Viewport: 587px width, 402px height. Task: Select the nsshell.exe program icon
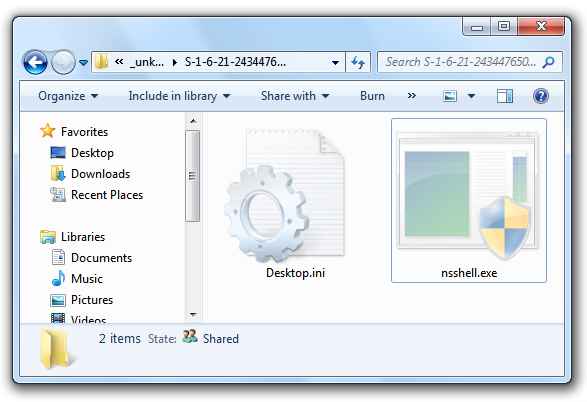468,195
